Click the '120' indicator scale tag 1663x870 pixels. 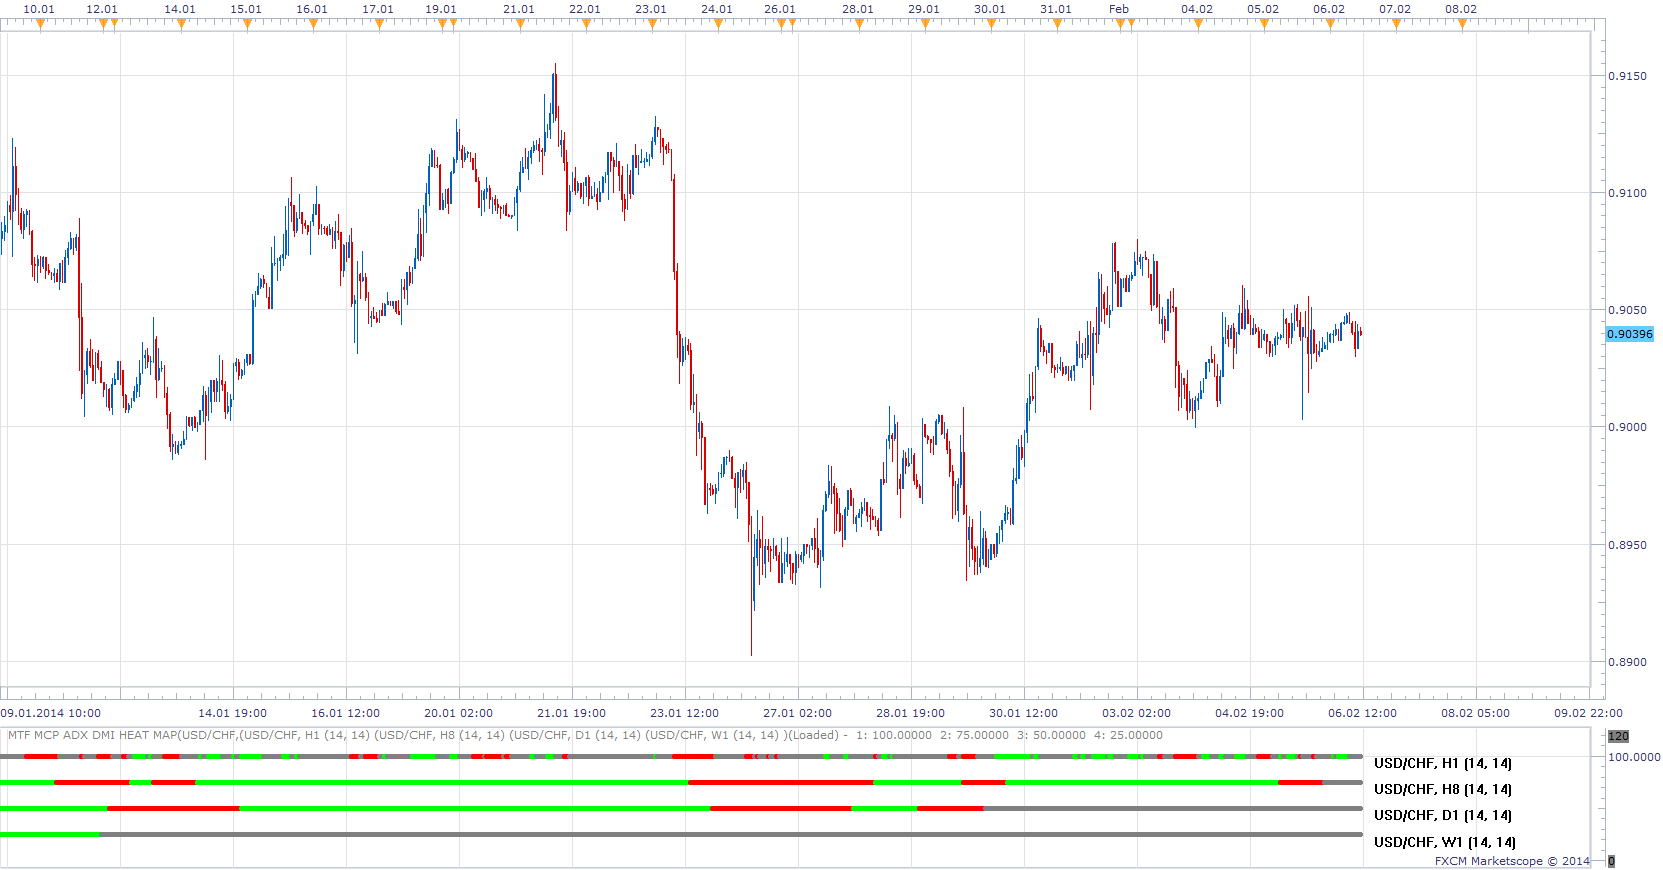[x=1618, y=736]
